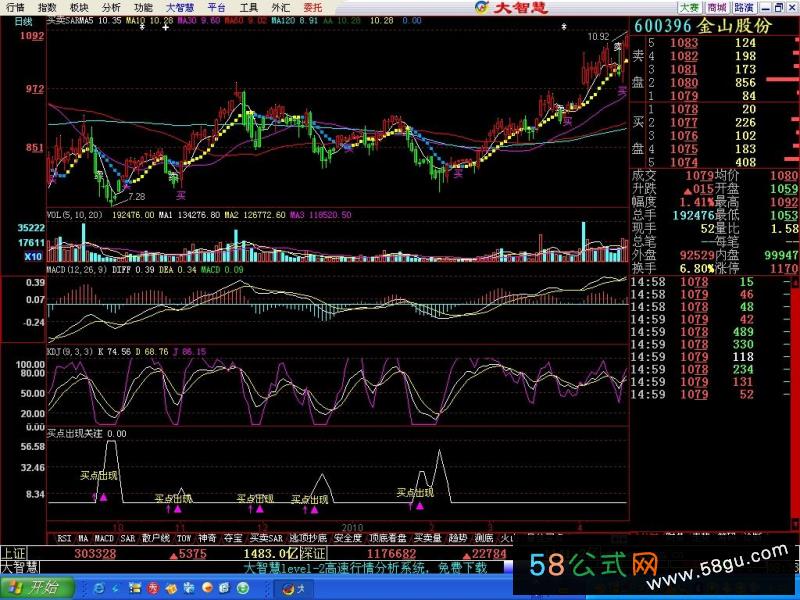The width and height of the screenshot is (800, 600).
Task: Click the KDJ(9,3,3) indicator header
Action: point(70,352)
